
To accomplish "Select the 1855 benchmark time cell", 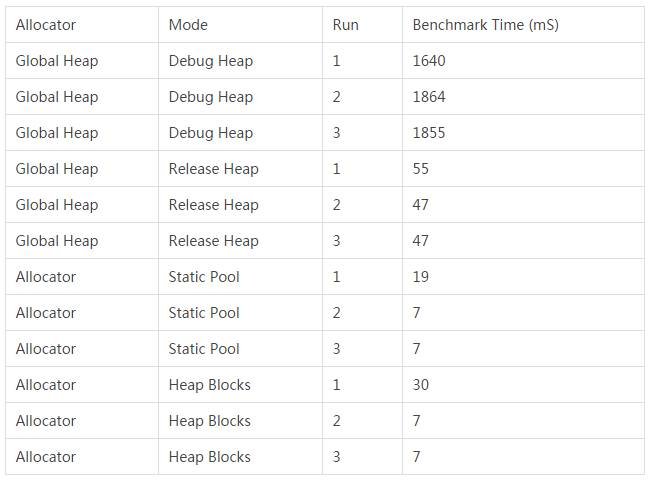I will pos(429,133).
